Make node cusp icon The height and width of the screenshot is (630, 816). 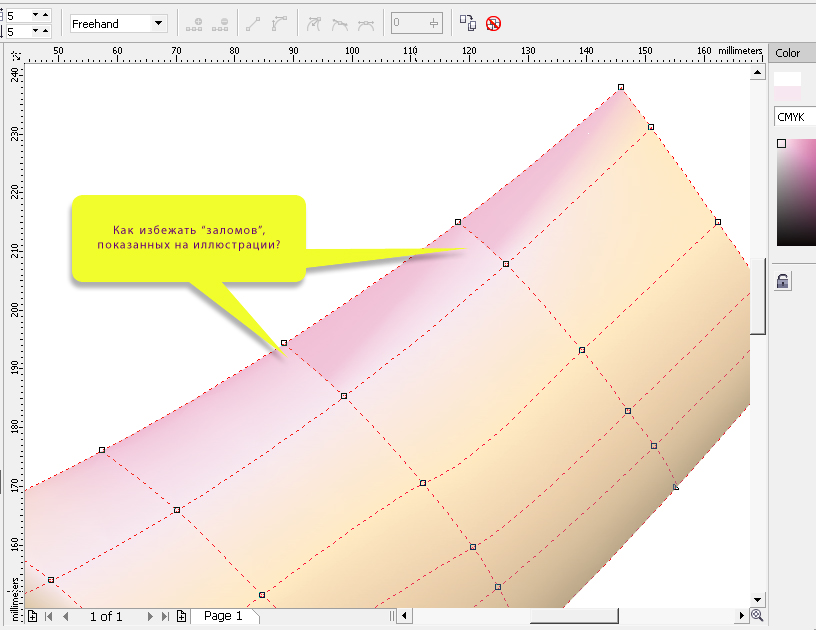tap(316, 23)
